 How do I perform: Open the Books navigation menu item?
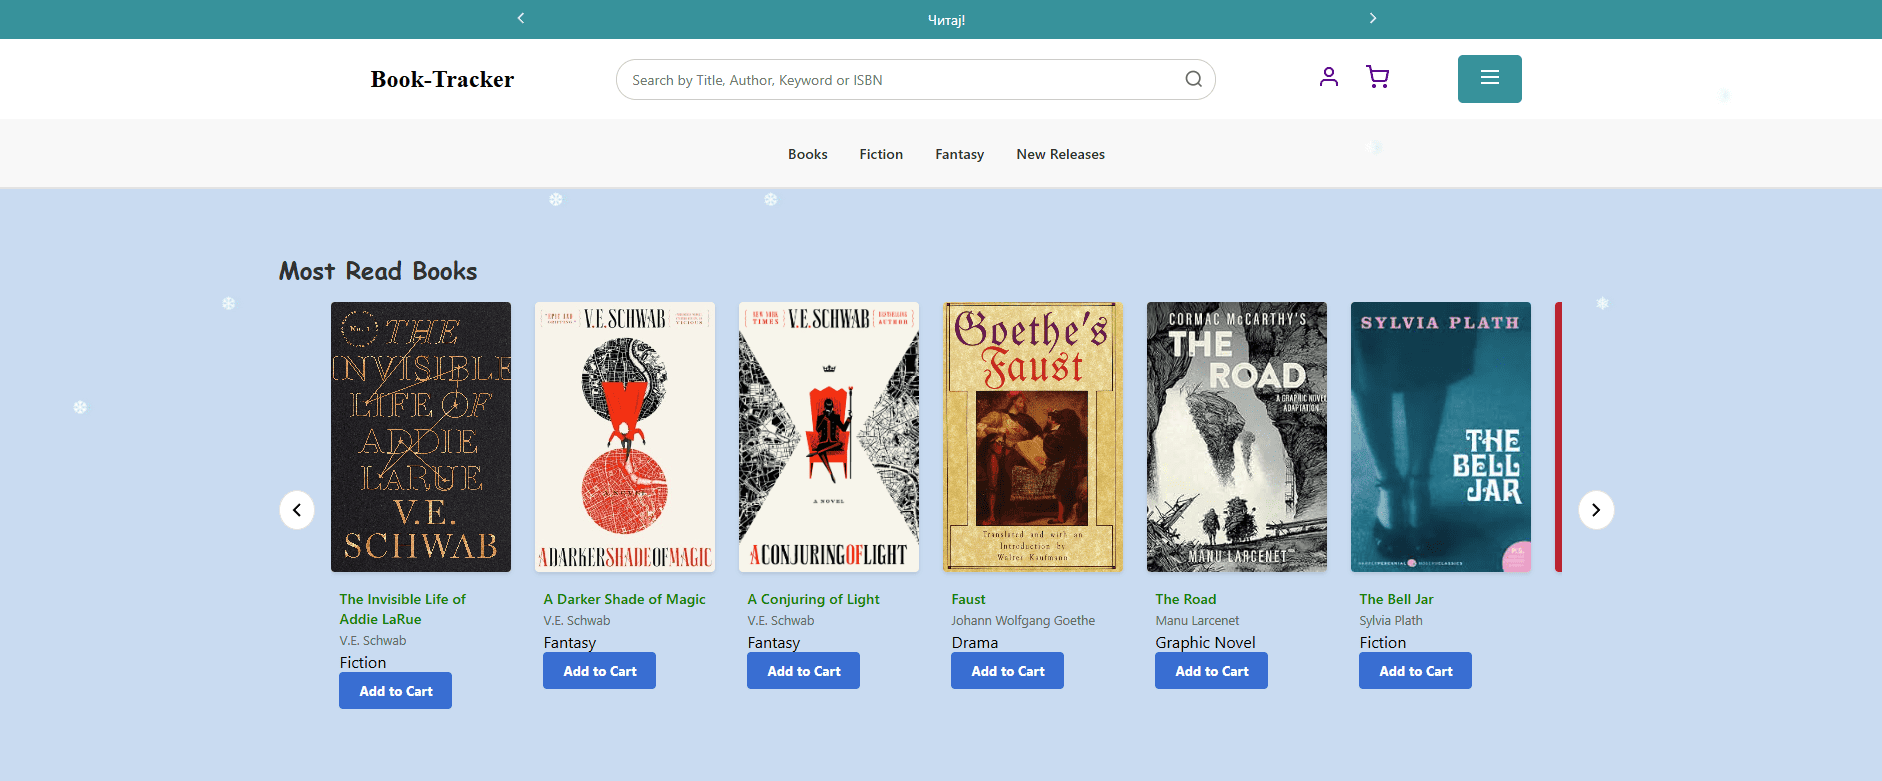(x=807, y=154)
